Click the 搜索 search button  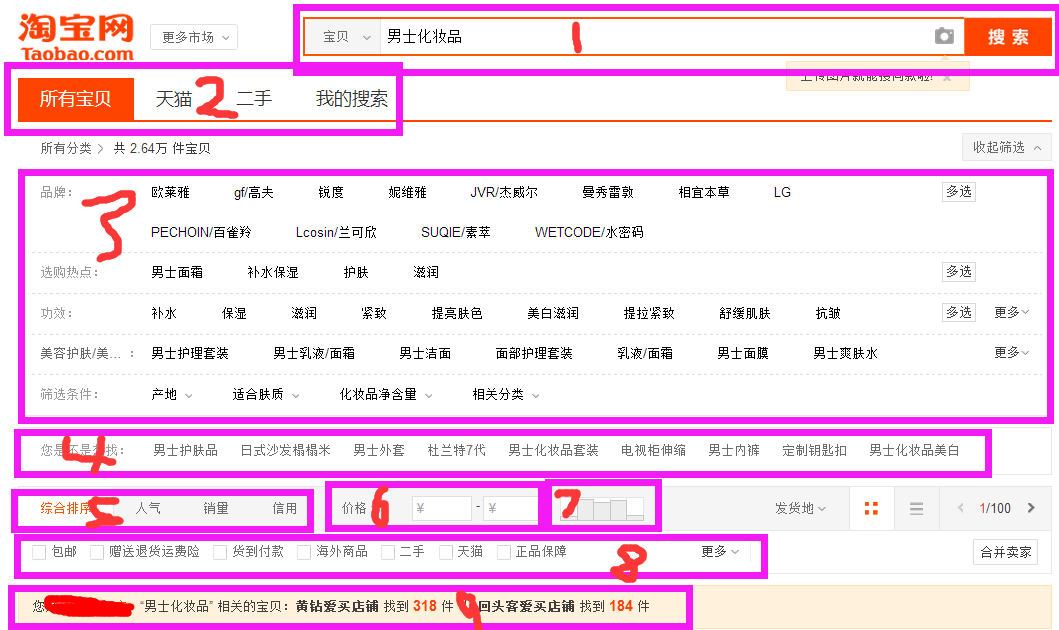point(1008,36)
